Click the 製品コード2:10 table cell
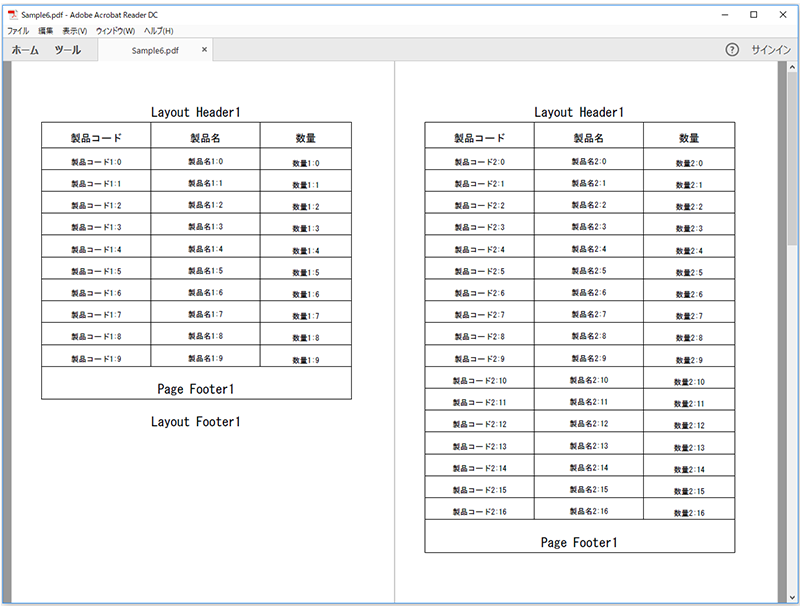 click(x=479, y=381)
